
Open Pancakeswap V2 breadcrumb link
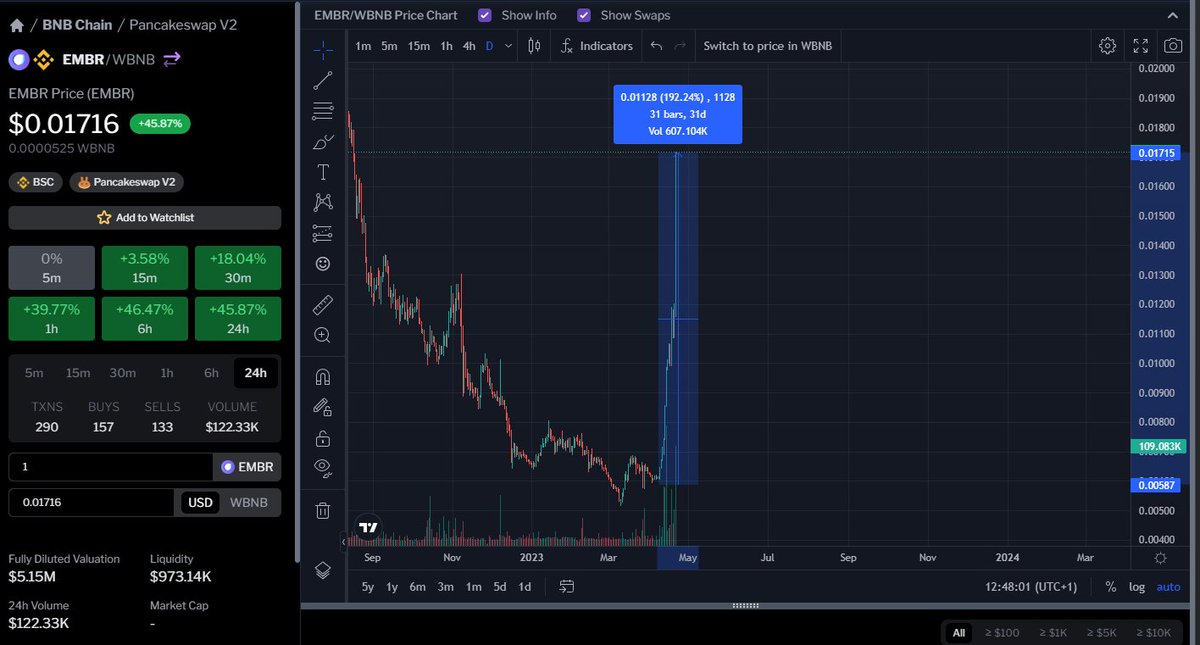[184, 25]
